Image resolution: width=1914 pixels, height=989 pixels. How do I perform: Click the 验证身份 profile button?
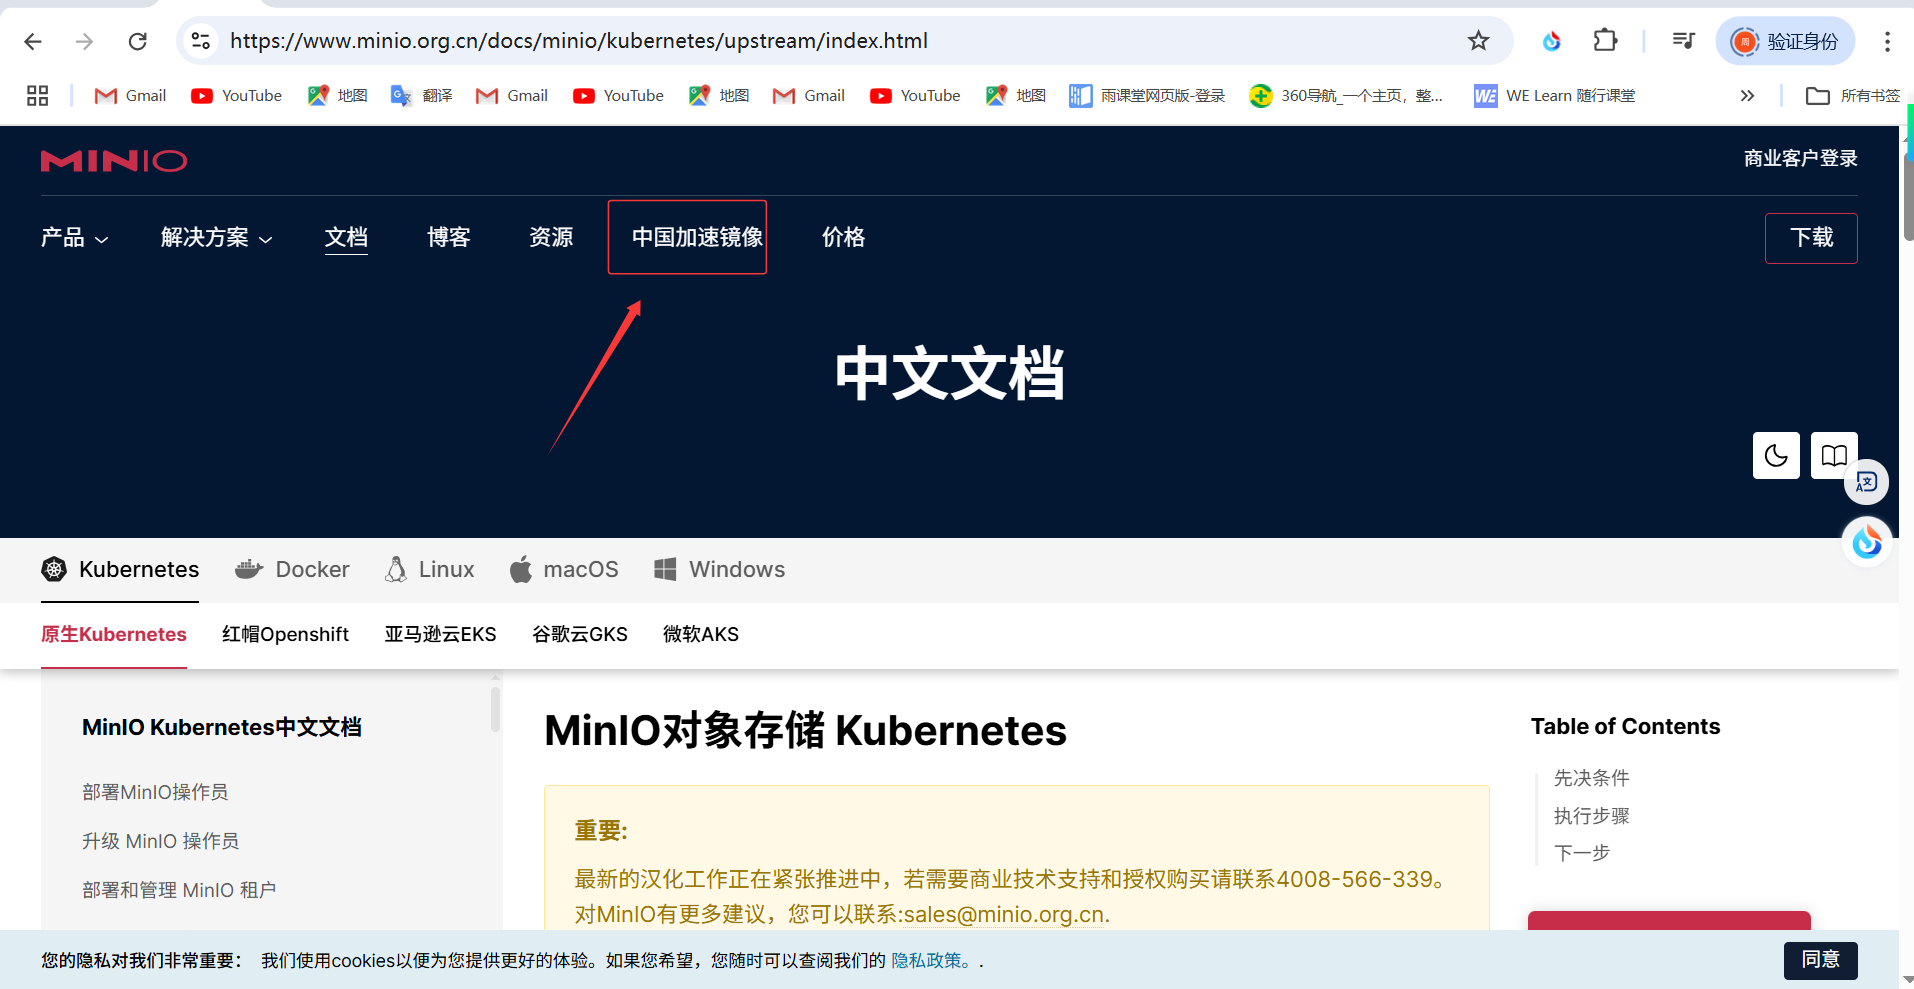point(1786,41)
